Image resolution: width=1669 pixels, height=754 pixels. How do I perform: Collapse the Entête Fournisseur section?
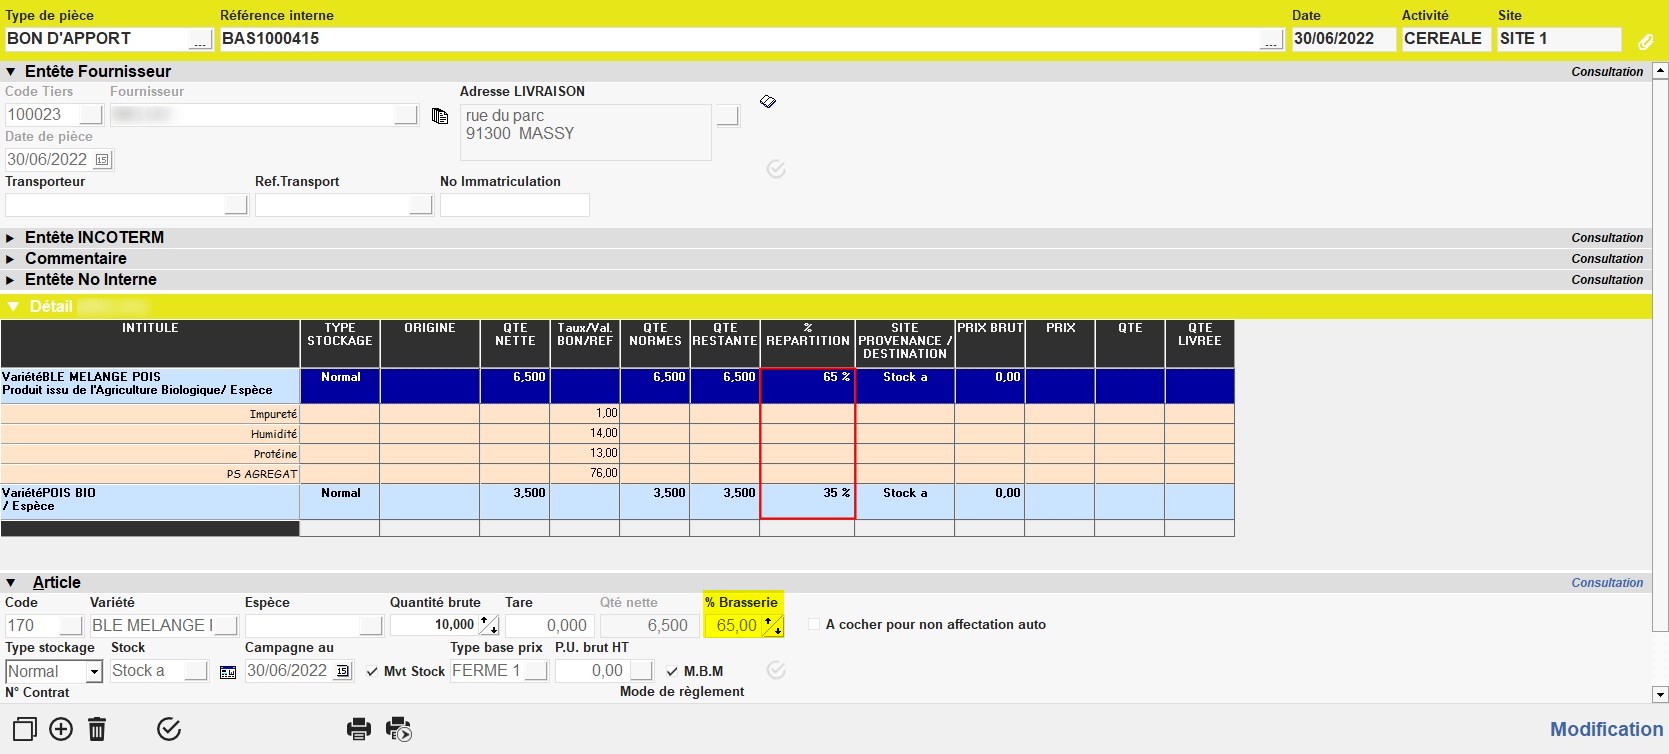click(x=11, y=72)
